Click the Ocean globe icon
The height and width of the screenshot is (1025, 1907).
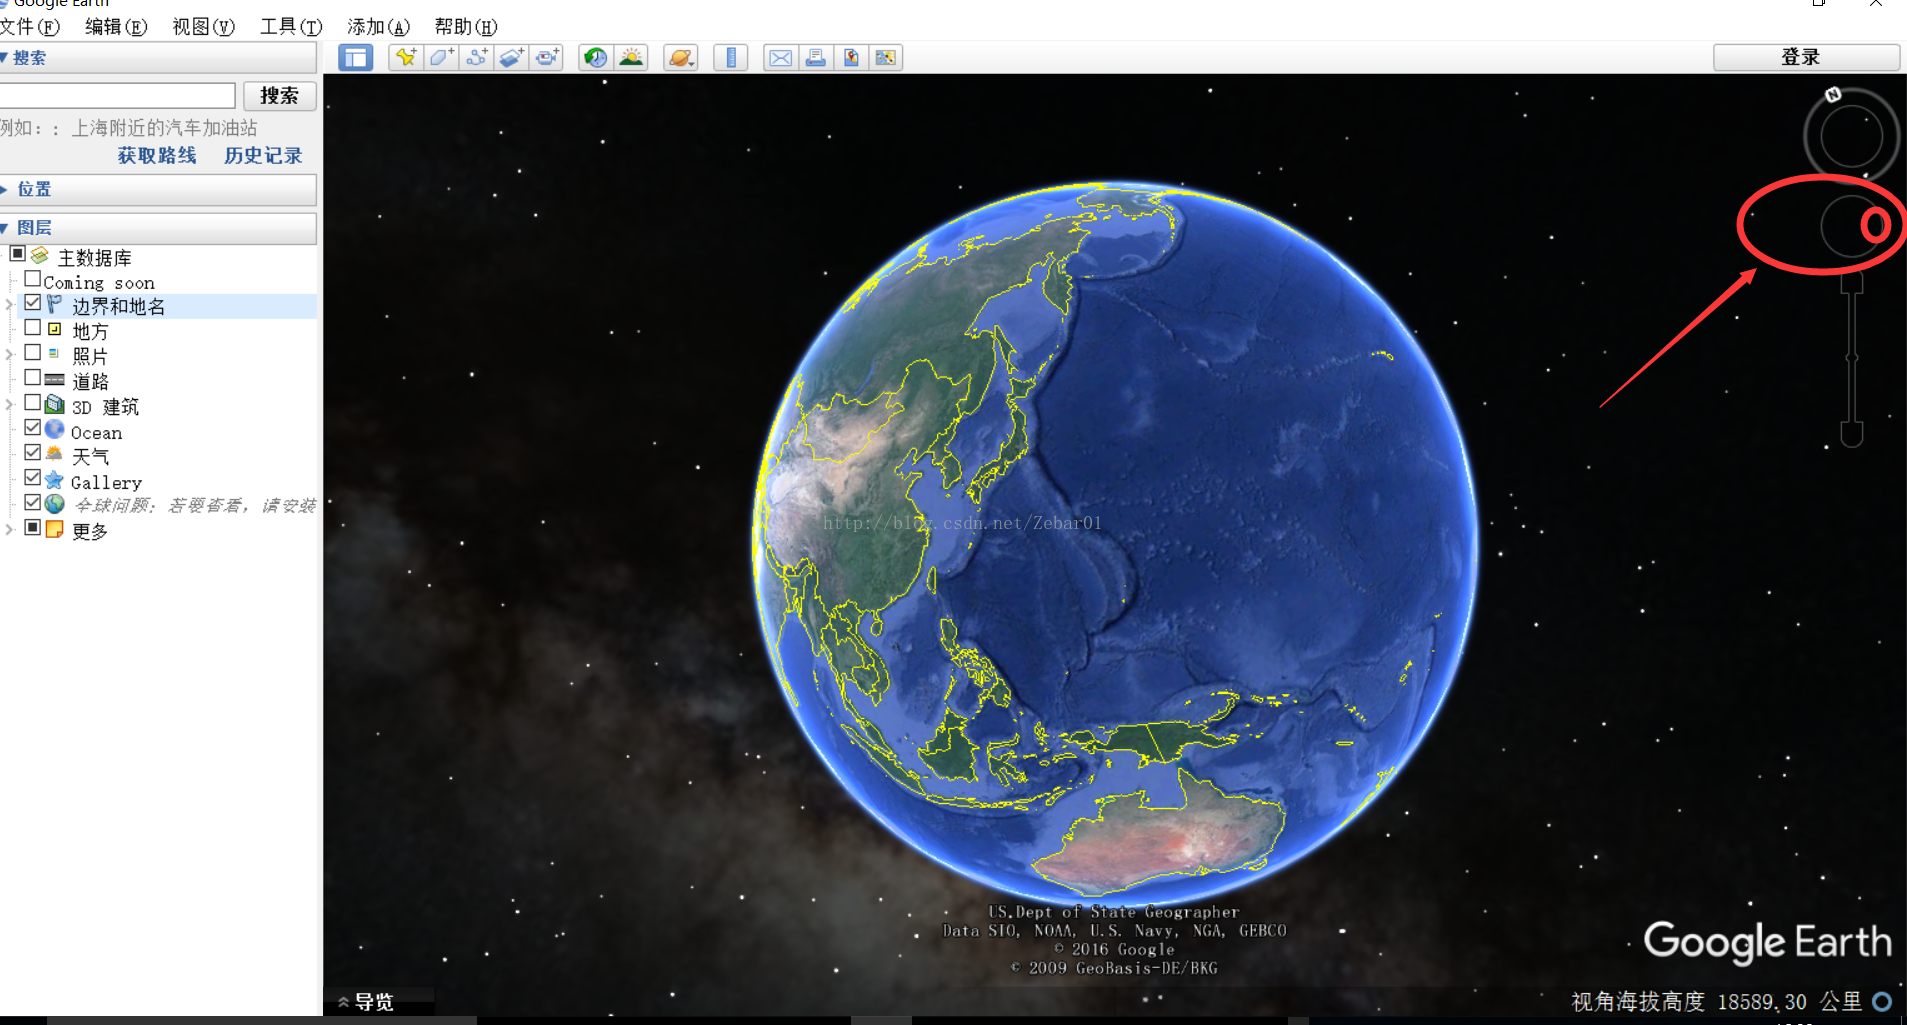(x=55, y=429)
